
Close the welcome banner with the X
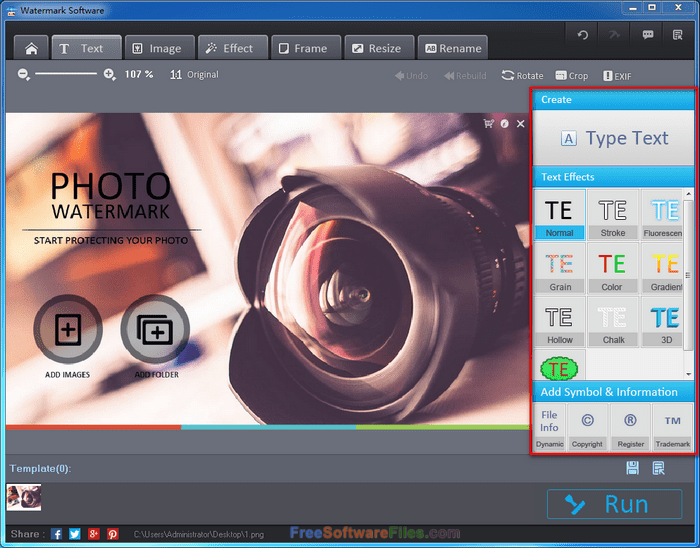[x=521, y=124]
